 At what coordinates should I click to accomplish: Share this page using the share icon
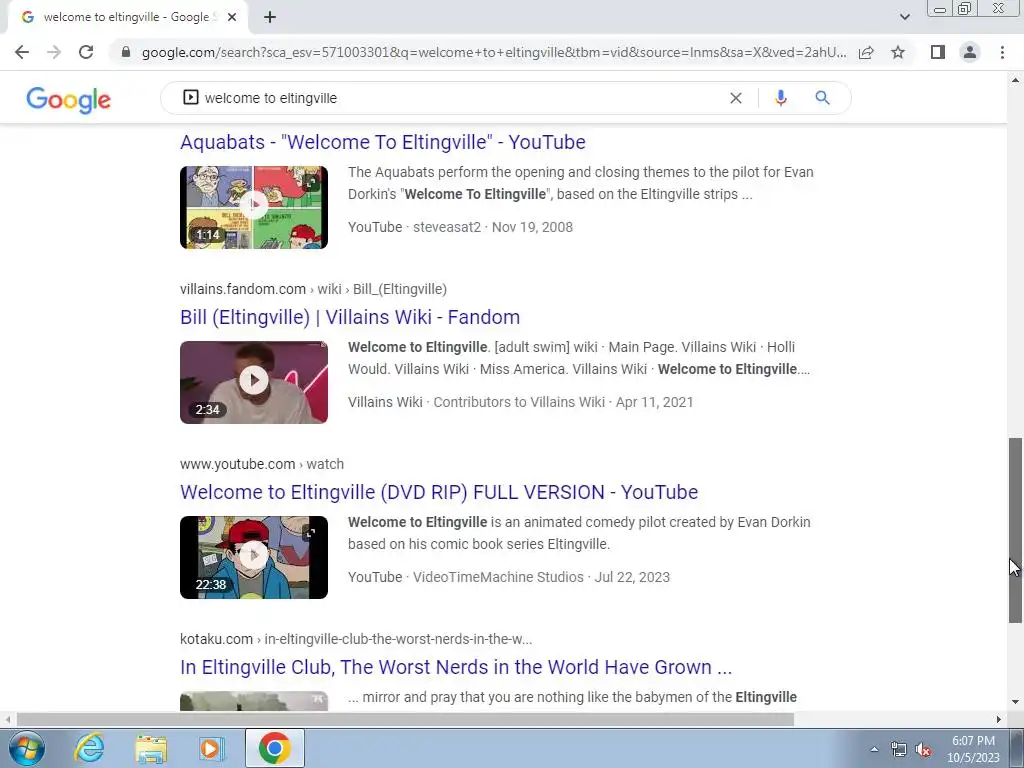[x=866, y=52]
